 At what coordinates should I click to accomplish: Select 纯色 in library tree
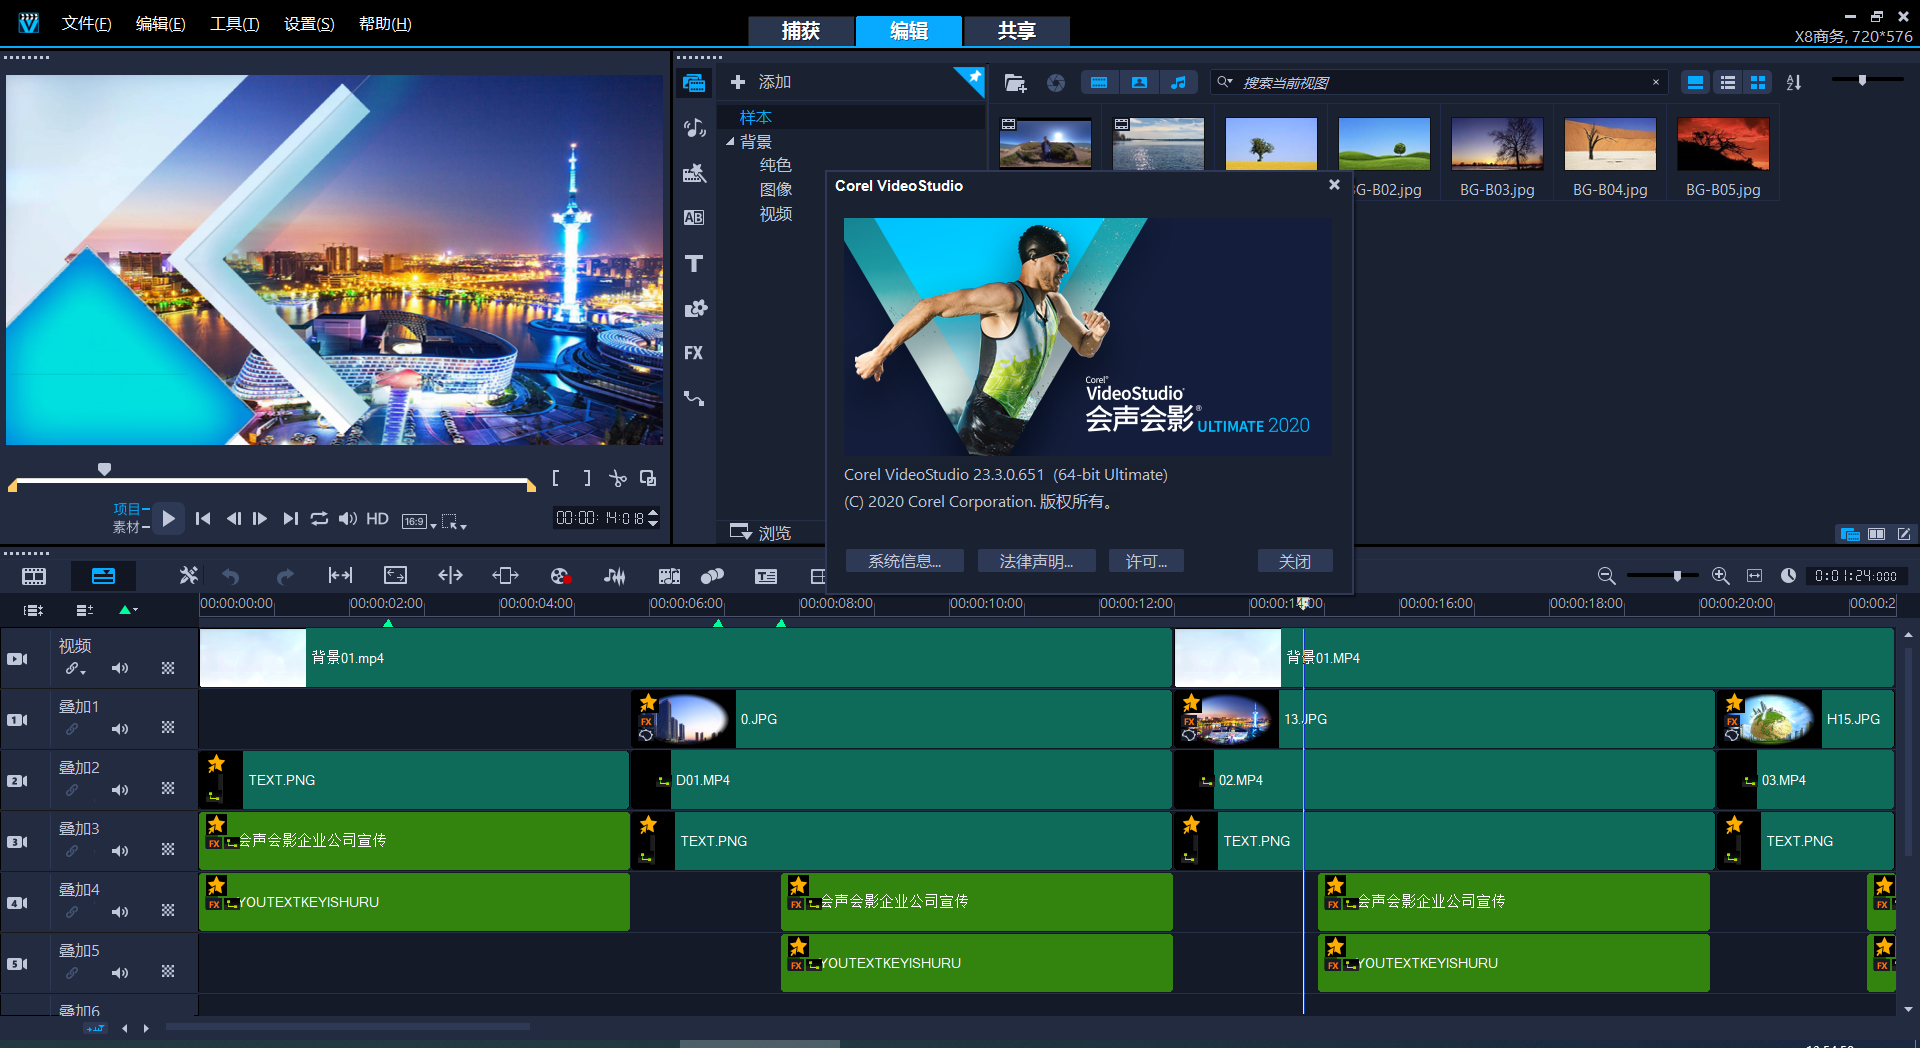[x=775, y=165]
